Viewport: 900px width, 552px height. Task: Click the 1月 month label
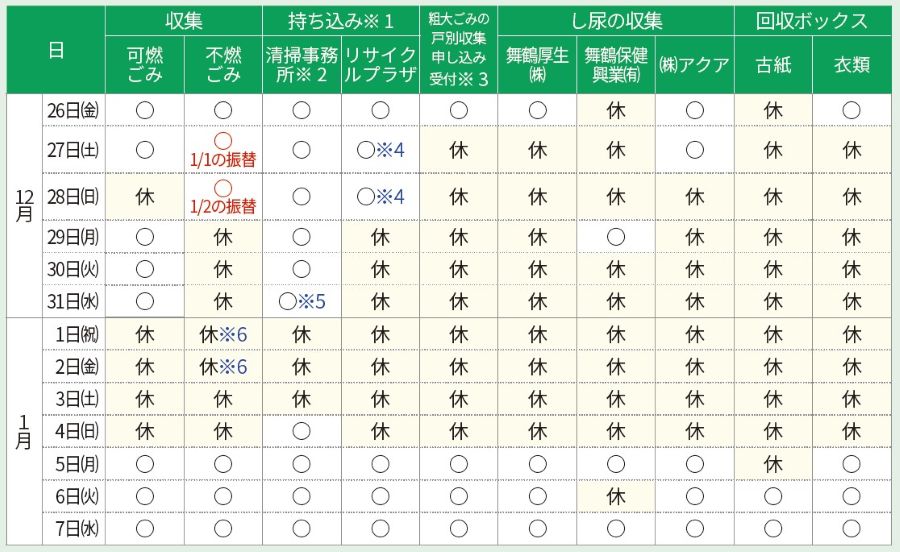(25, 432)
